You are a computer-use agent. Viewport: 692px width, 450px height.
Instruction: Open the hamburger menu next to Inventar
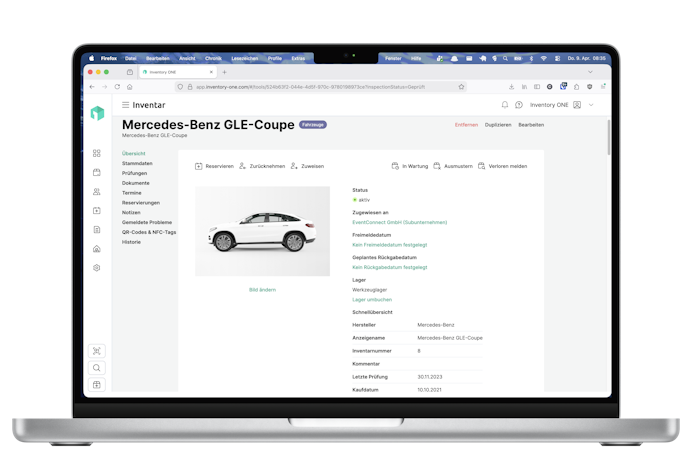125,105
